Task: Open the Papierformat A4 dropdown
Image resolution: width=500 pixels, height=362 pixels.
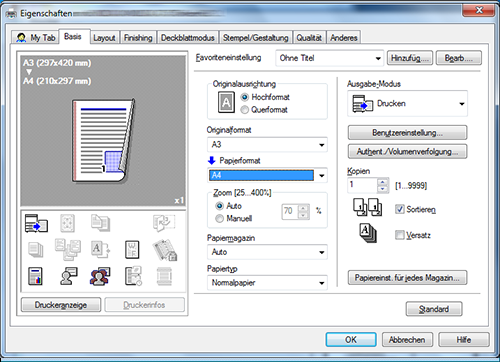Action: coord(267,175)
